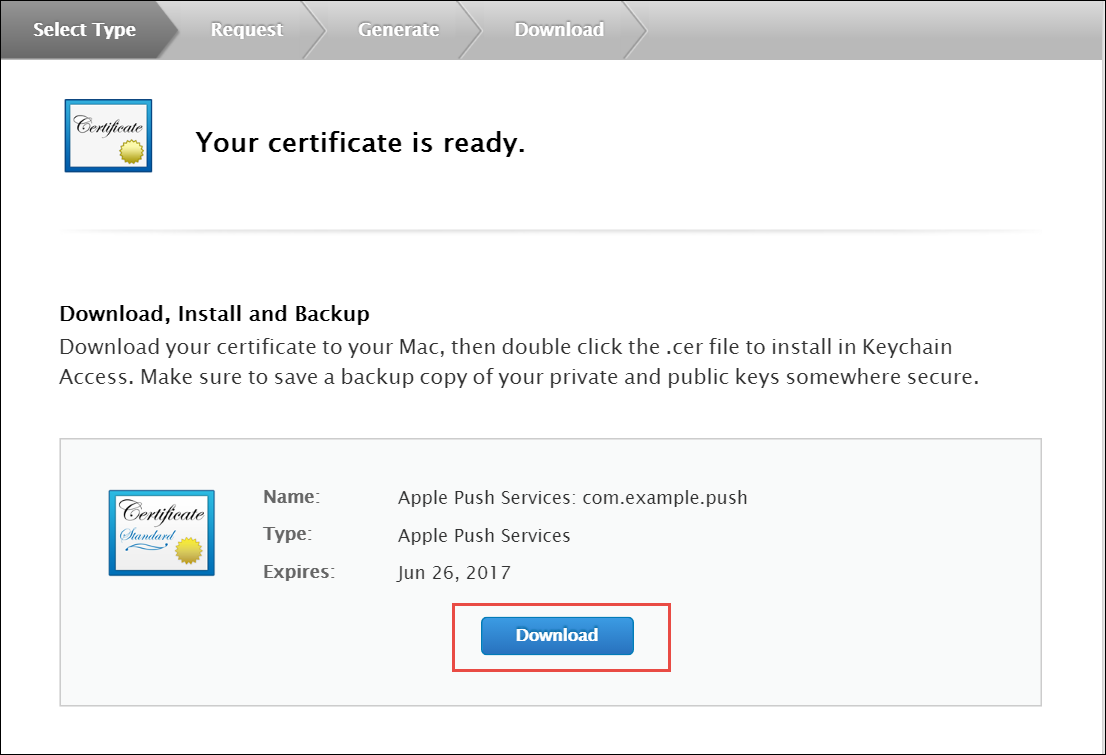Click the "Name:" field label
The width and height of the screenshot is (1106, 755).
[x=291, y=497]
